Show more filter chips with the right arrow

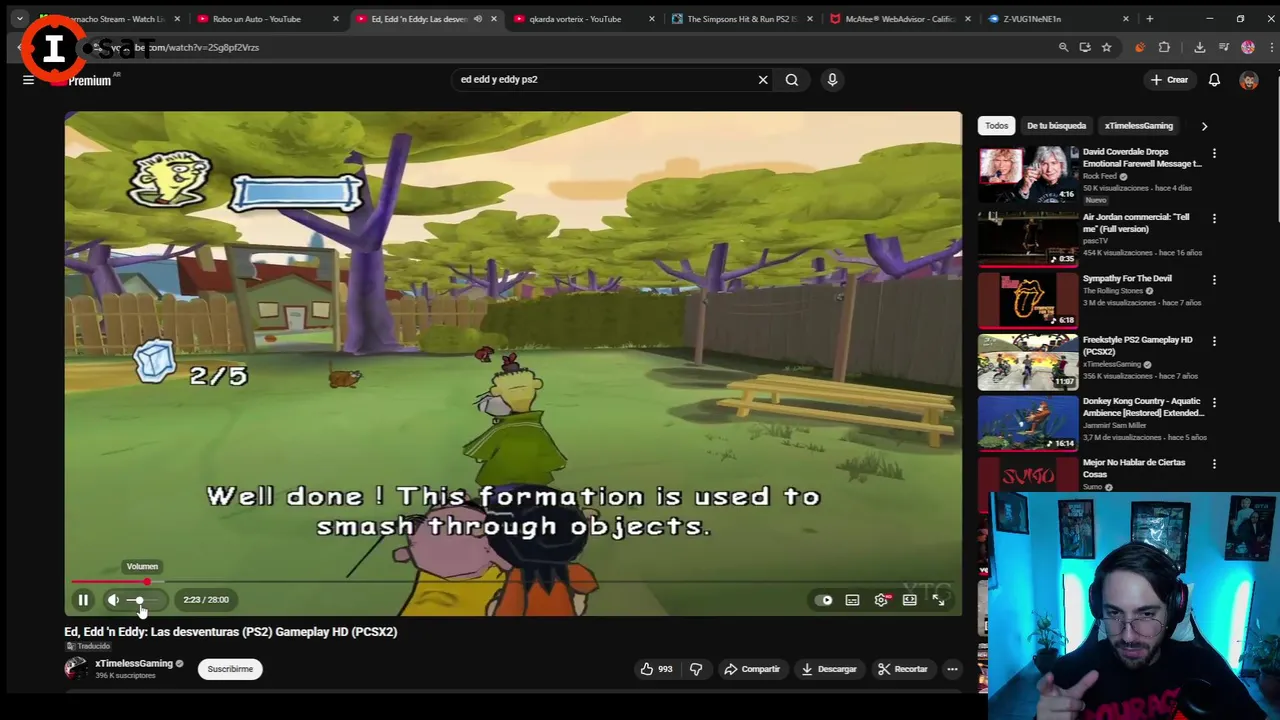click(1204, 126)
